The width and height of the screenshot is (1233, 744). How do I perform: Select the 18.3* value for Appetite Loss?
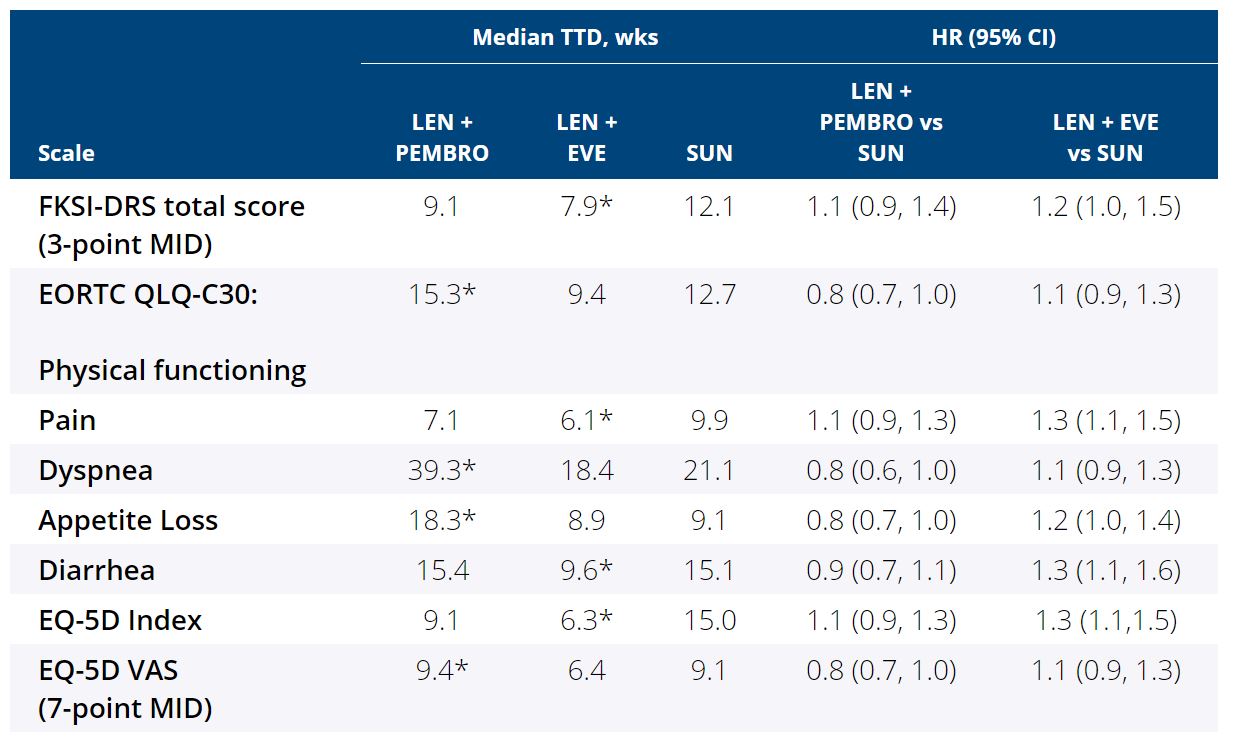point(441,520)
